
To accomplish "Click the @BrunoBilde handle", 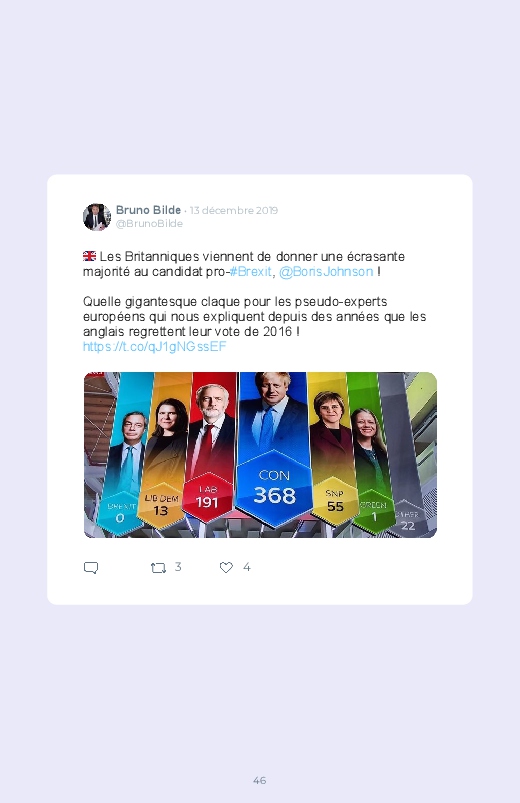I will tap(149, 223).
